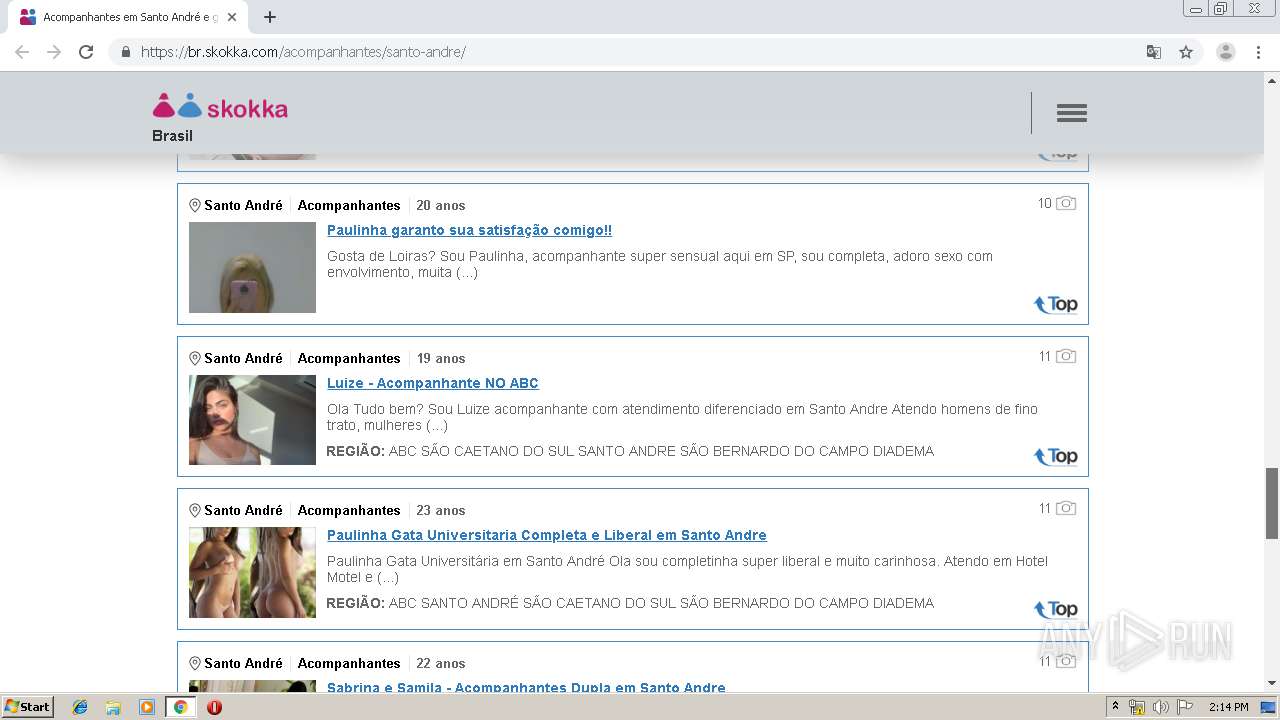Open the Paulinha garanto sua satisfação comigo link
The width and height of the screenshot is (1280, 720).
click(469, 230)
